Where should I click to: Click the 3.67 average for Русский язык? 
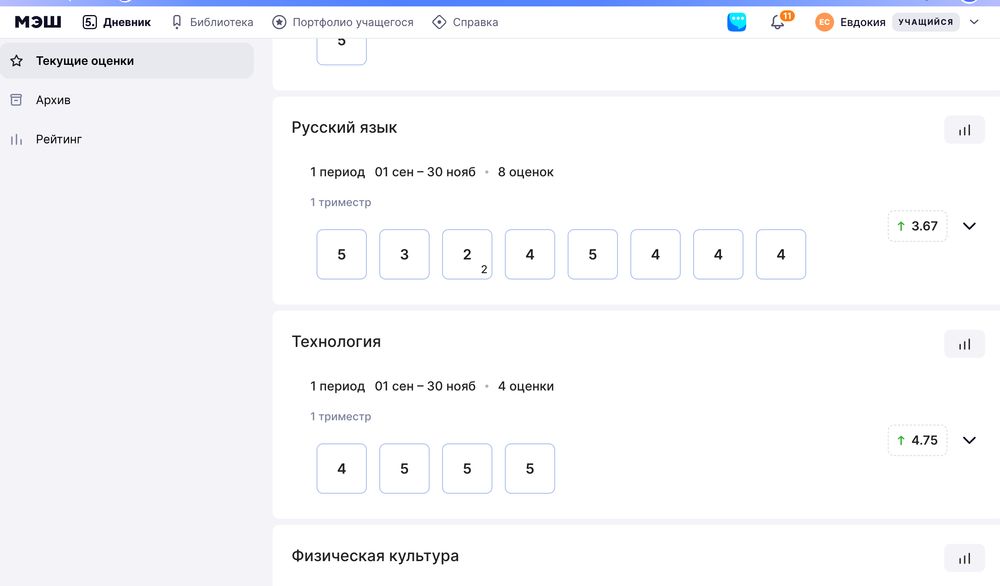coord(917,226)
